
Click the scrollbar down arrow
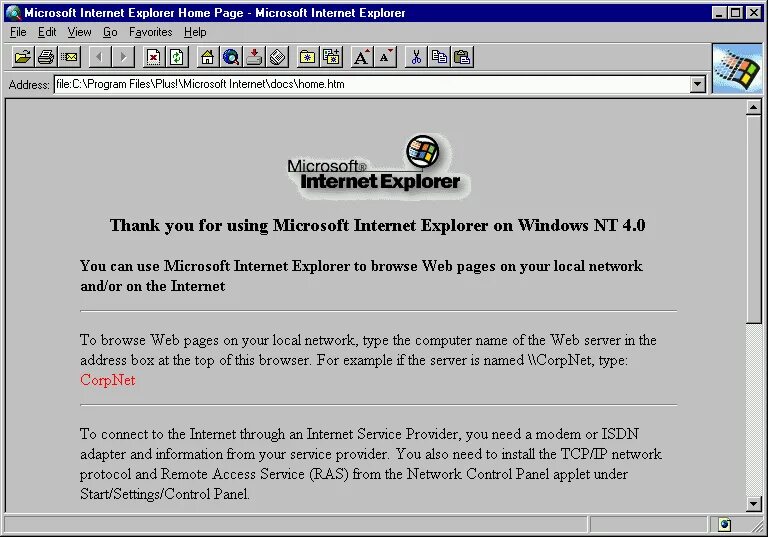click(754, 504)
